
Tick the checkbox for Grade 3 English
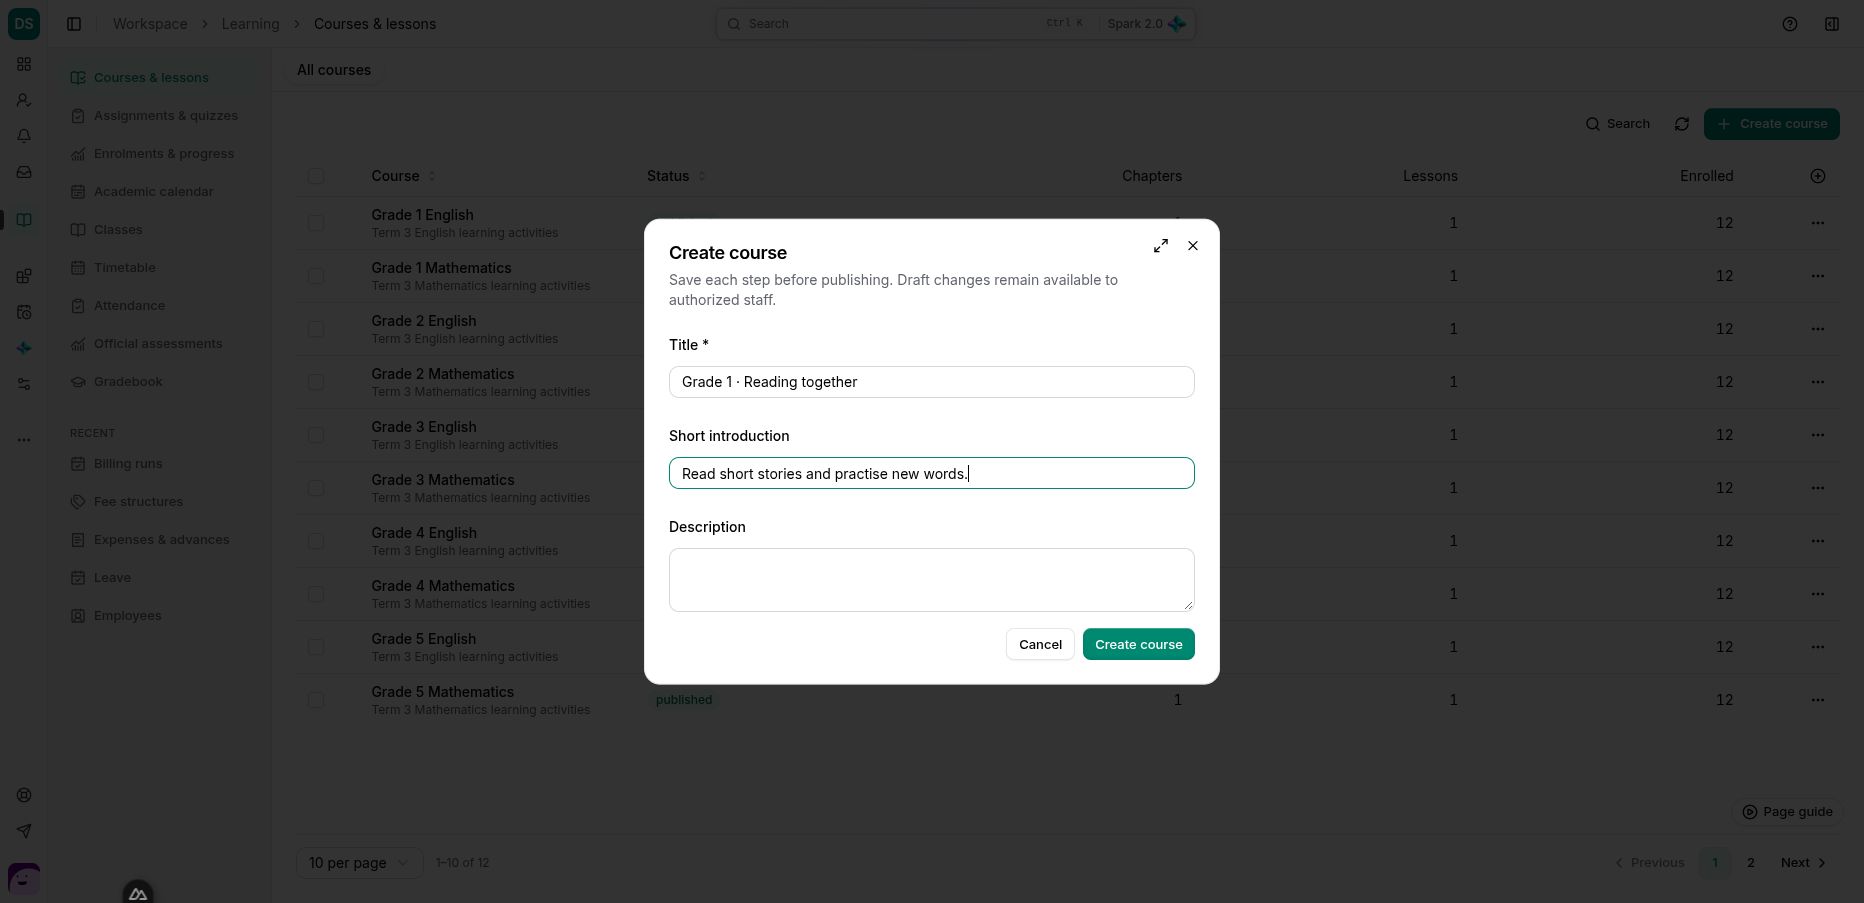coord(316,435)
